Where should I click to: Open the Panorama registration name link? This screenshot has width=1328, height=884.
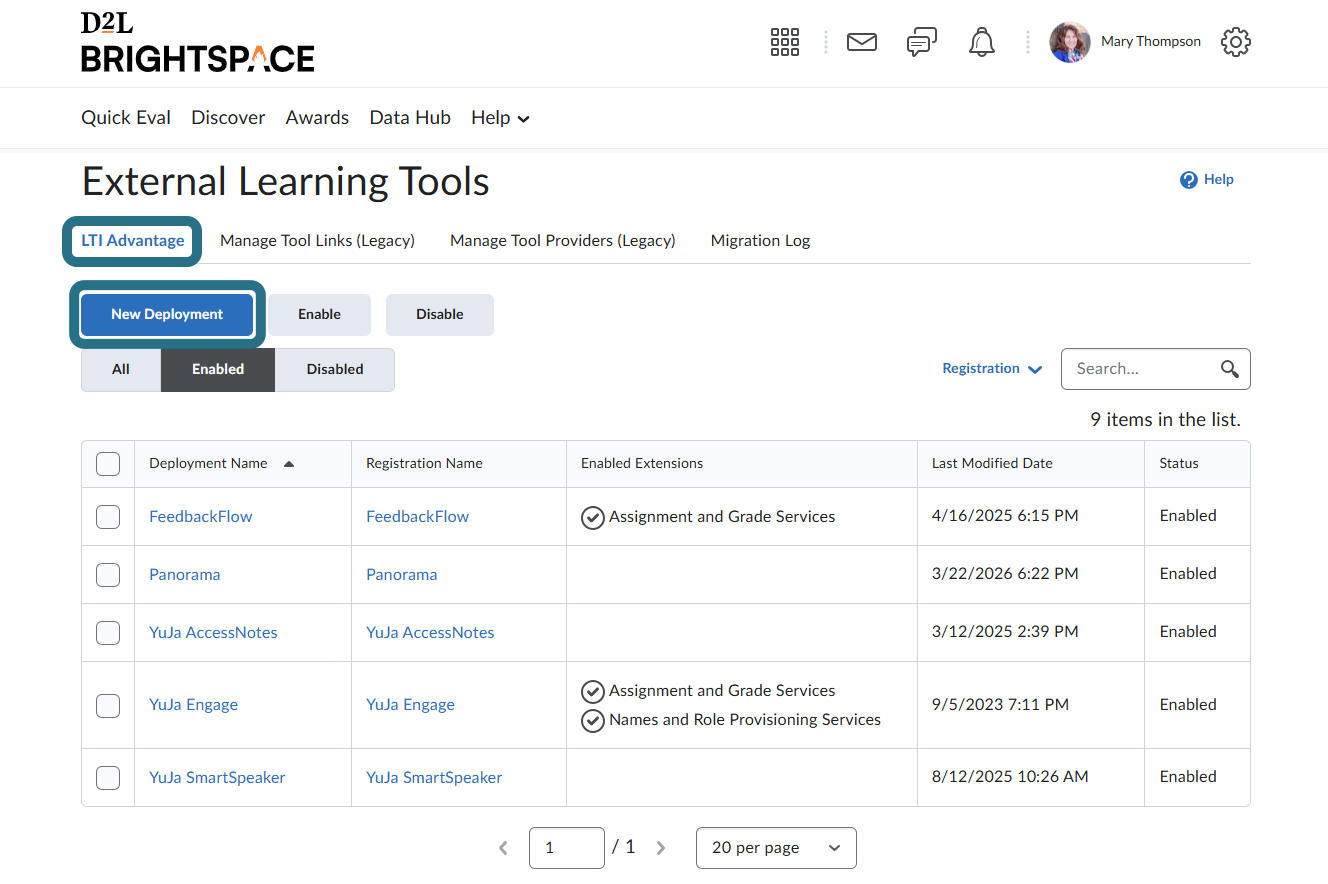click(x=402, y=575)
